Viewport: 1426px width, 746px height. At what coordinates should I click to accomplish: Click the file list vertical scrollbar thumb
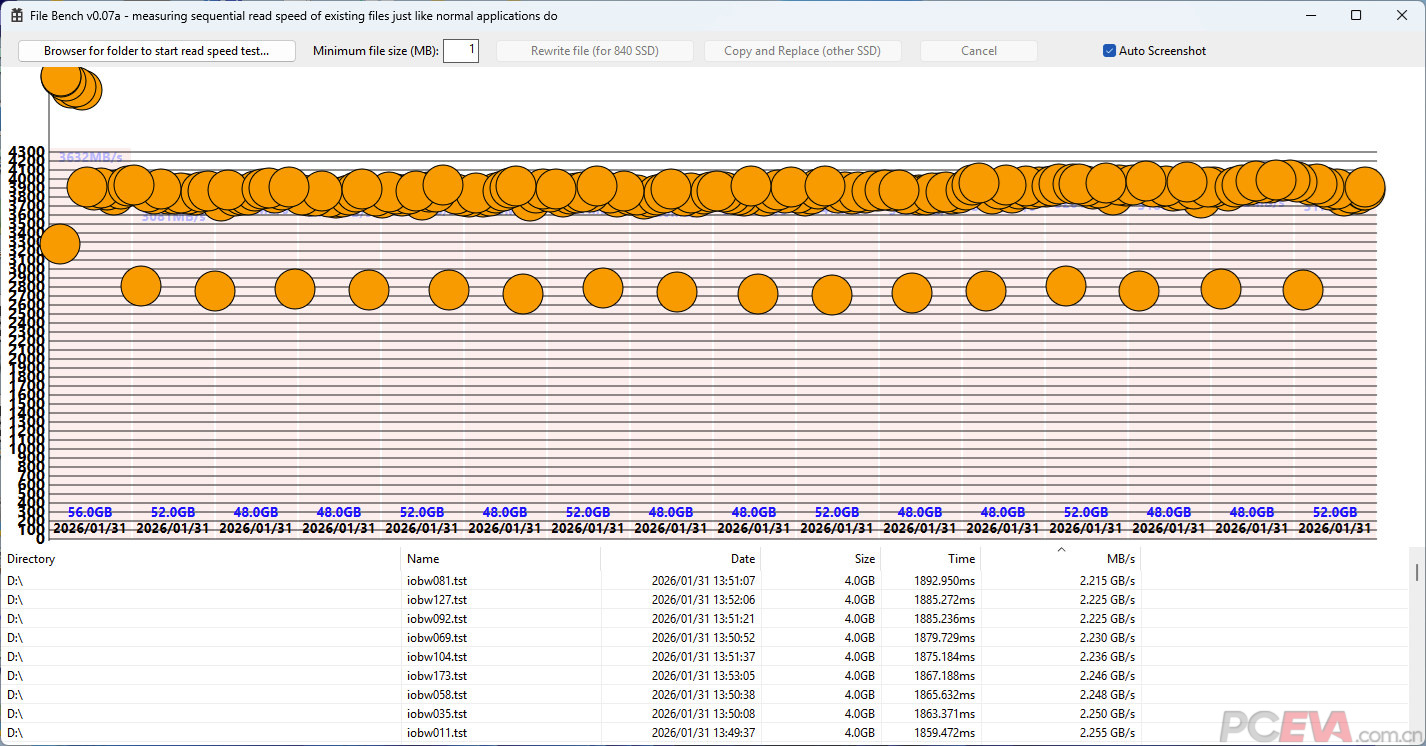tap(1417, 571)
